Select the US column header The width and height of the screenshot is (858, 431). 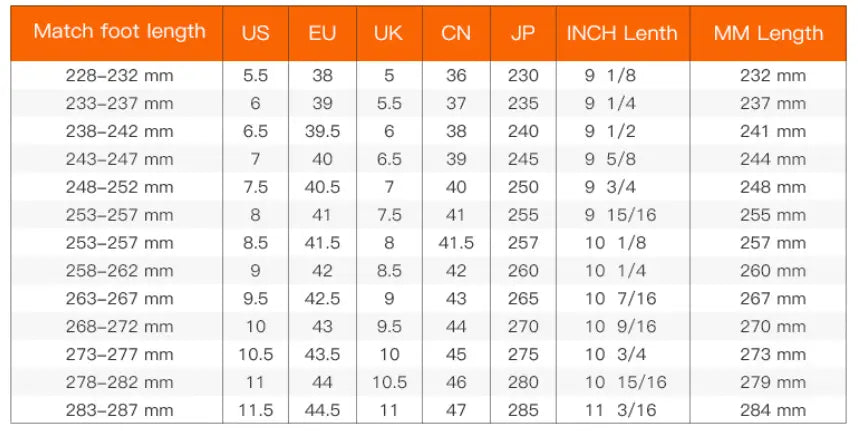point(256,33)
